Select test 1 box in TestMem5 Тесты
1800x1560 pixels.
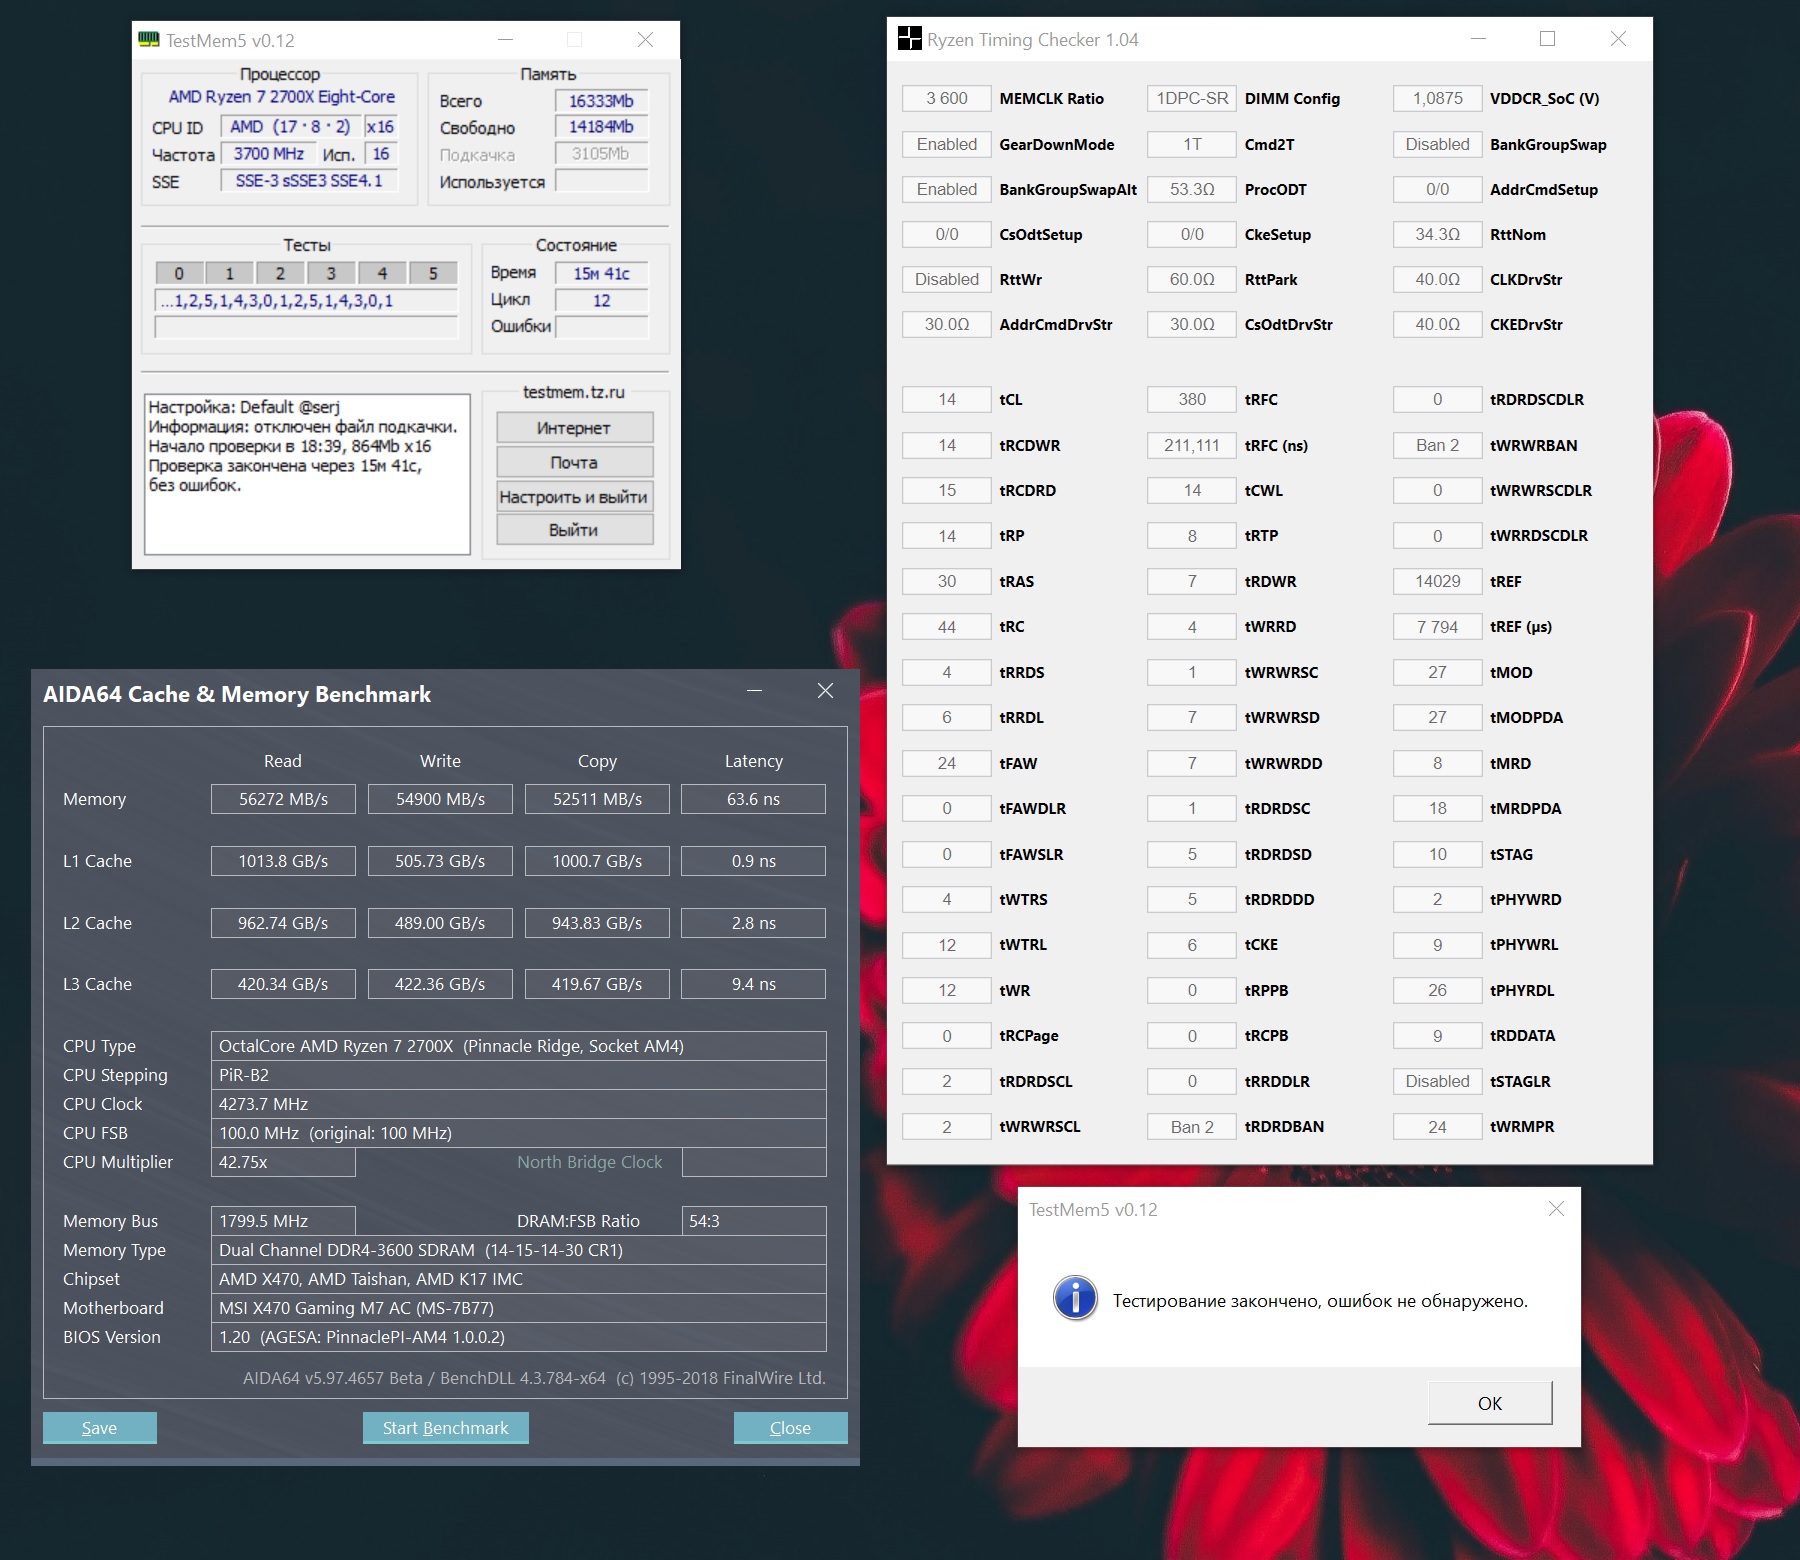click(230, 273)
